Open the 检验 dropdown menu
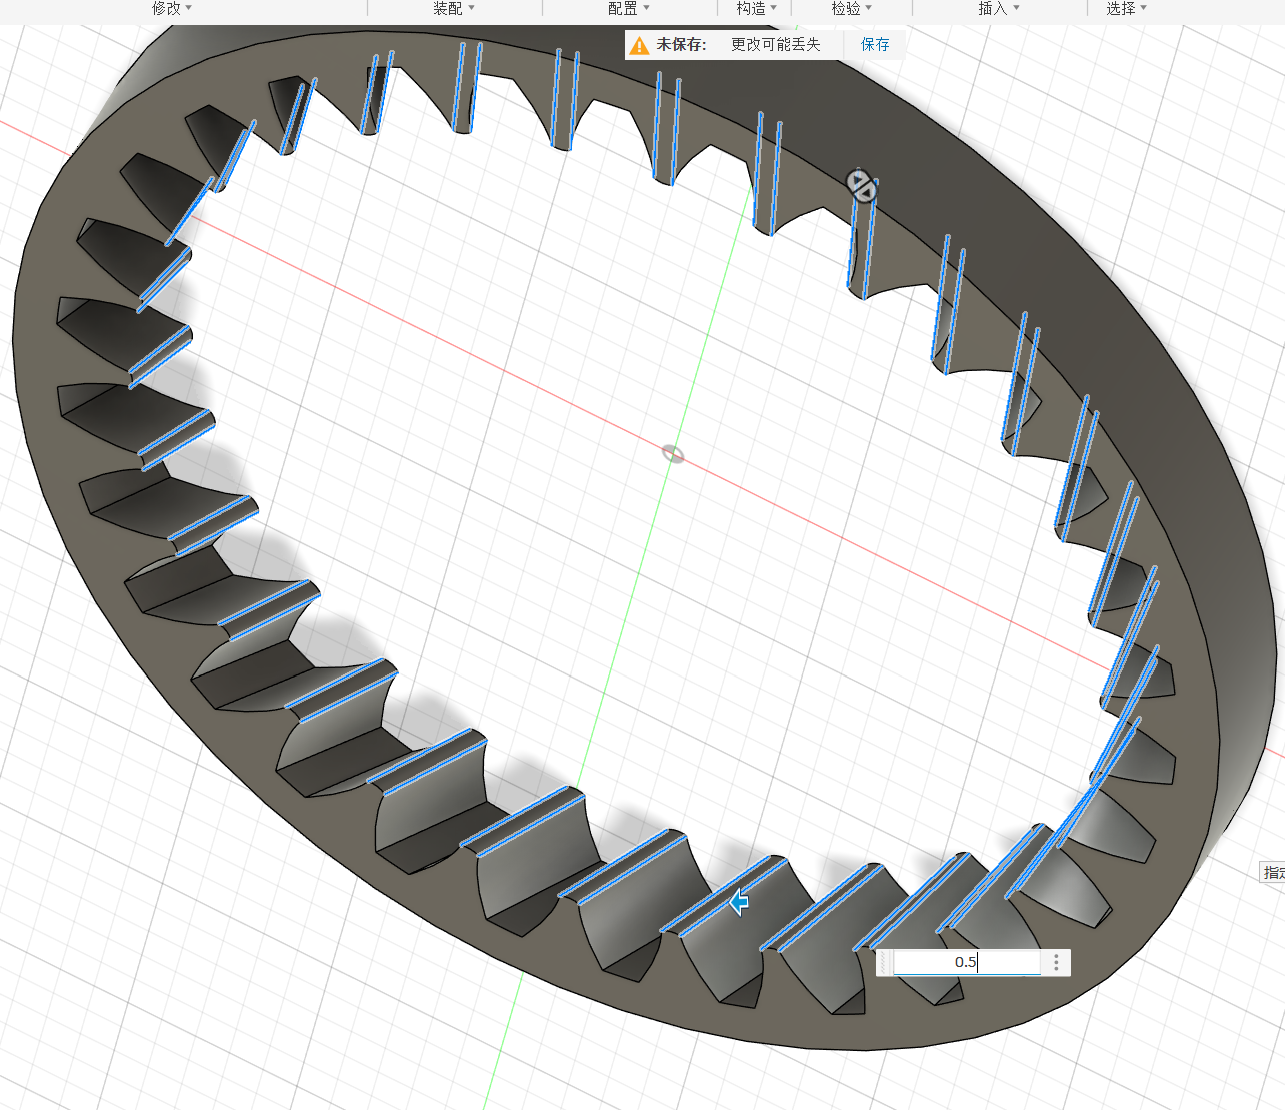Viewport: 1285px width, 1110px height. [852, 8]
